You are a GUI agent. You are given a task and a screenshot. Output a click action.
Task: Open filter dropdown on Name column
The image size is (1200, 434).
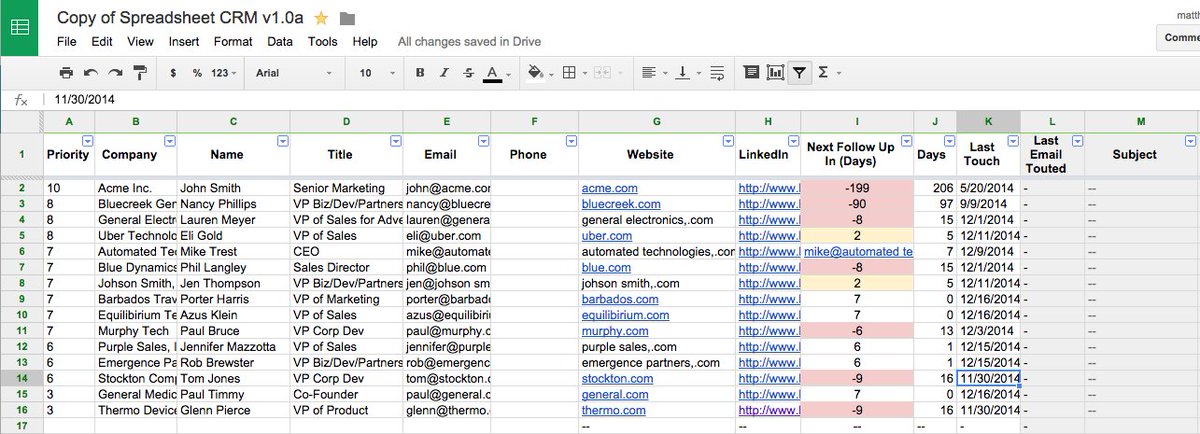282,141
